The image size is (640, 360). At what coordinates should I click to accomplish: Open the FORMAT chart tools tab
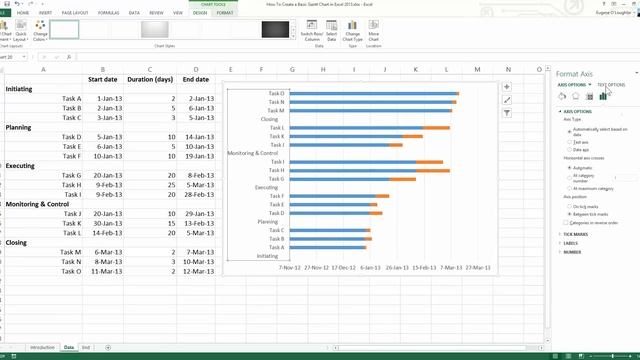tap(225, 13)
